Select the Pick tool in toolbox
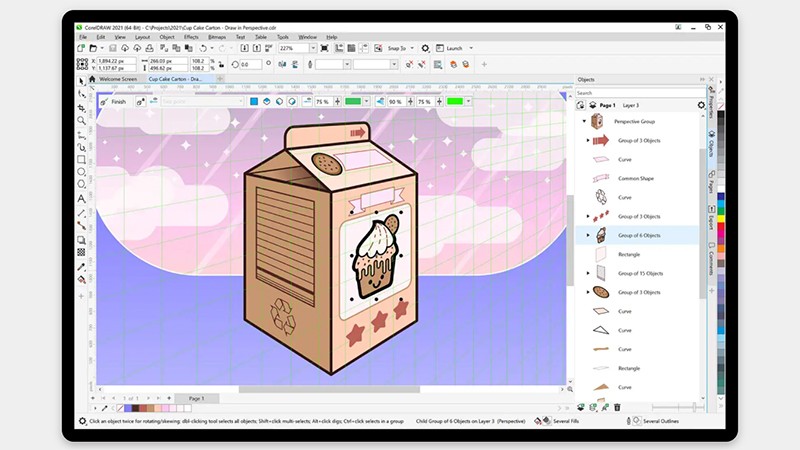 (x=81, y=82)
